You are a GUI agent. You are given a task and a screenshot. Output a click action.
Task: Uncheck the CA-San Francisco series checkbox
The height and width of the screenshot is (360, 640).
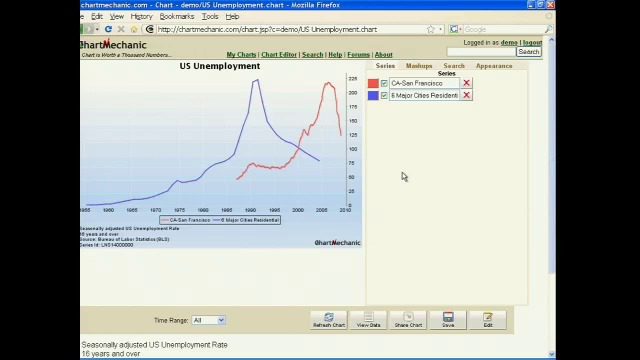click(x=384, y=83)
